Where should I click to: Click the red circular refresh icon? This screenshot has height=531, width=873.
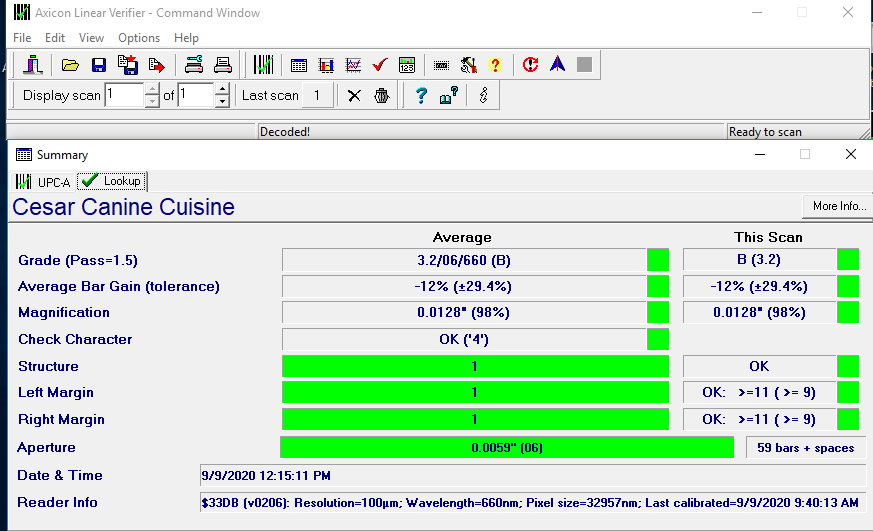[530, 65]
